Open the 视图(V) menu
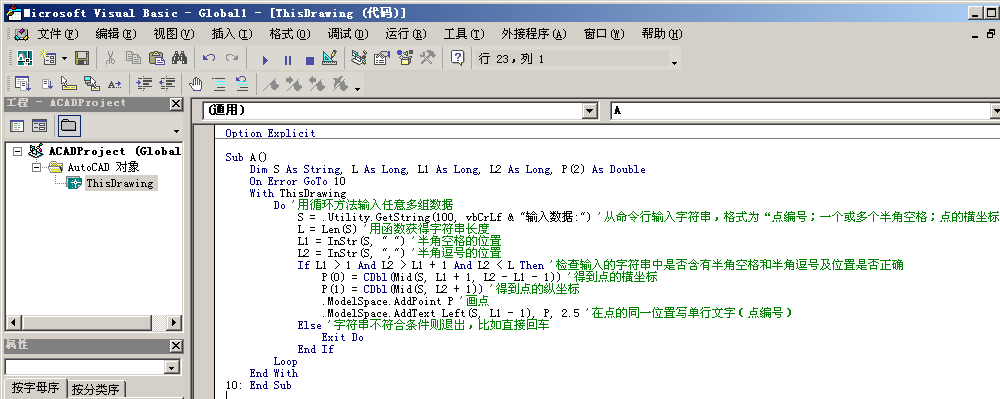Viewport: 1000px width, 399px height. point(173,34)
